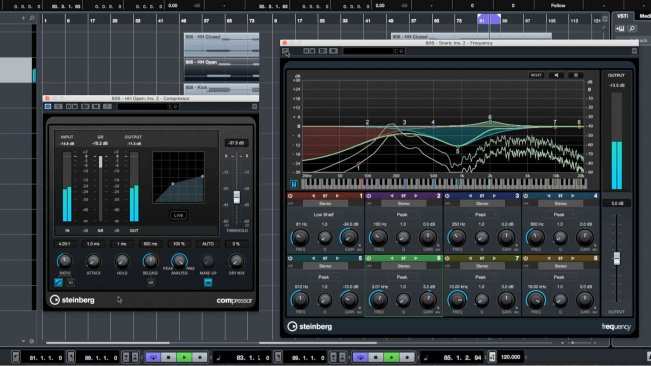
Task: Click the auto release AR button
Action: pos(150,283)
